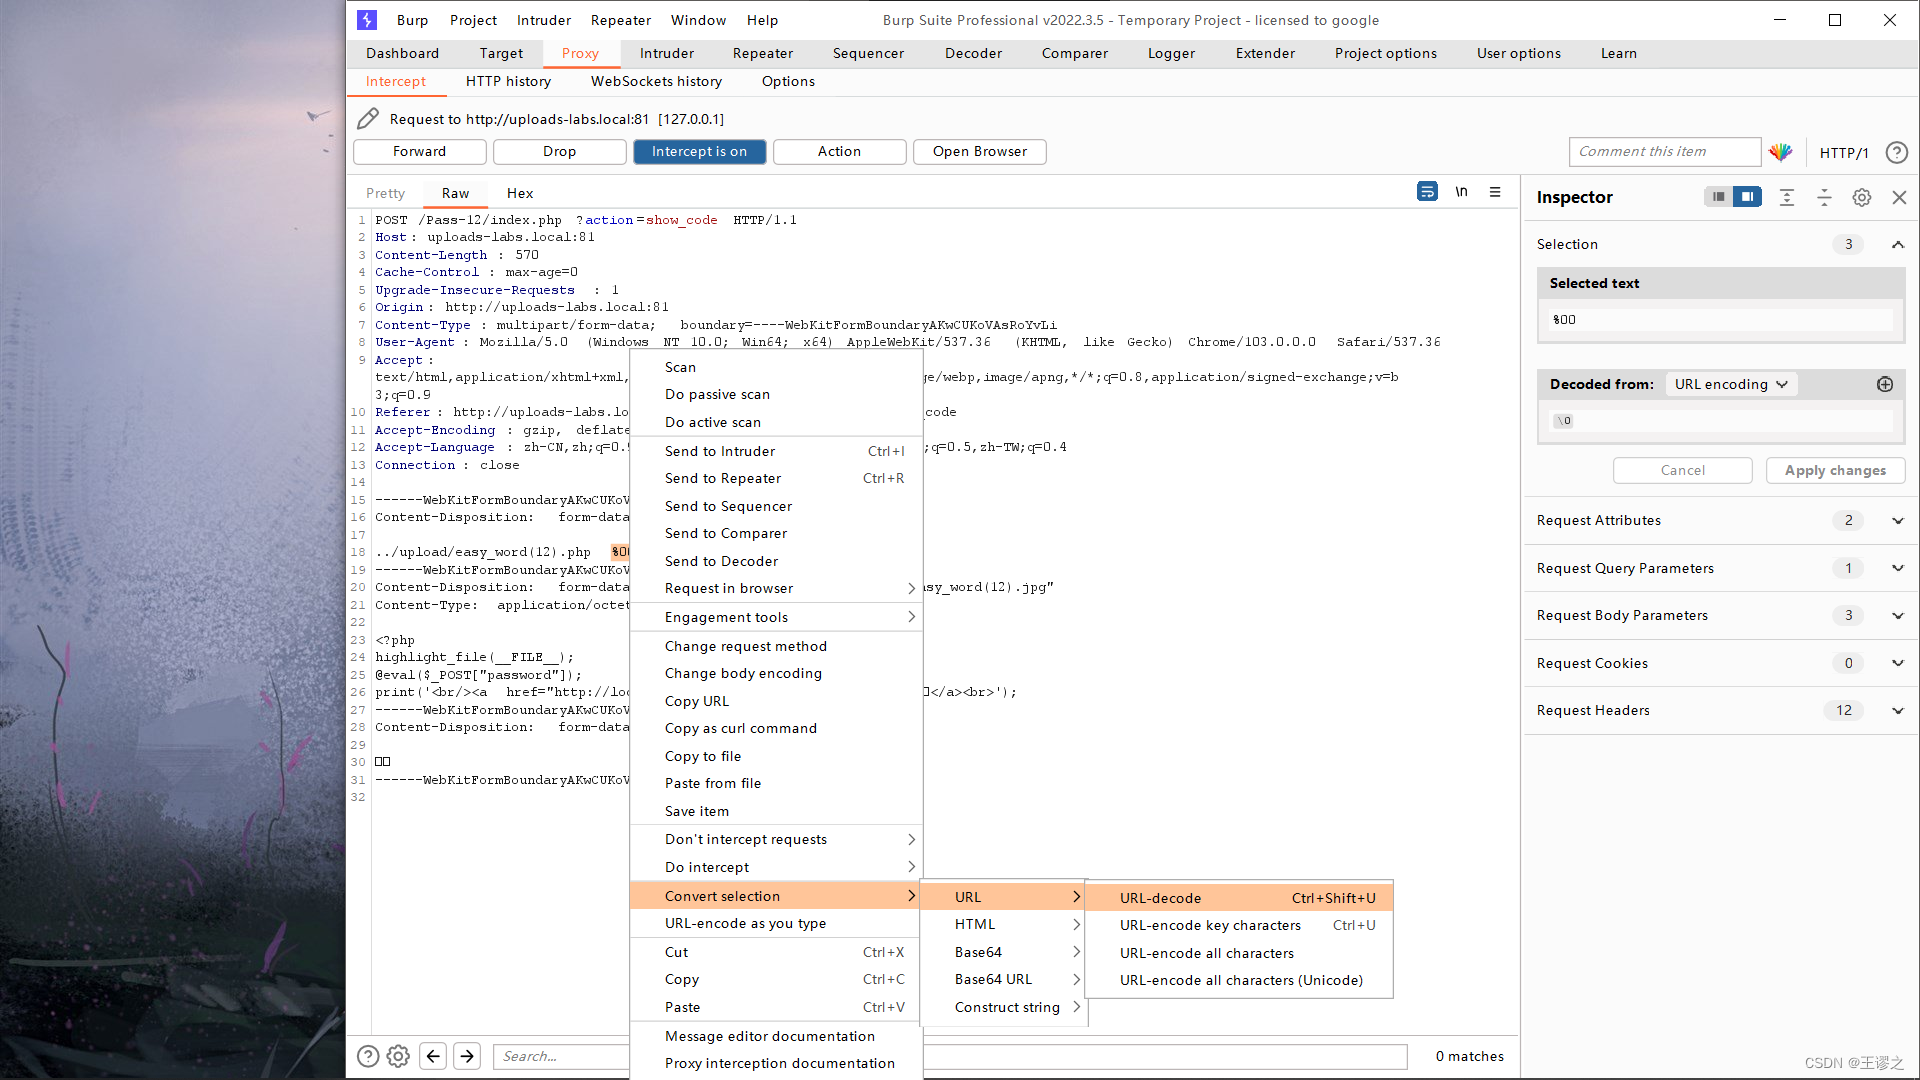This screenshot has width=1920, height=1080.
Task: Click the Inspector expand all sections icon
Action: pyautogui.click(x=1787, y=197)
